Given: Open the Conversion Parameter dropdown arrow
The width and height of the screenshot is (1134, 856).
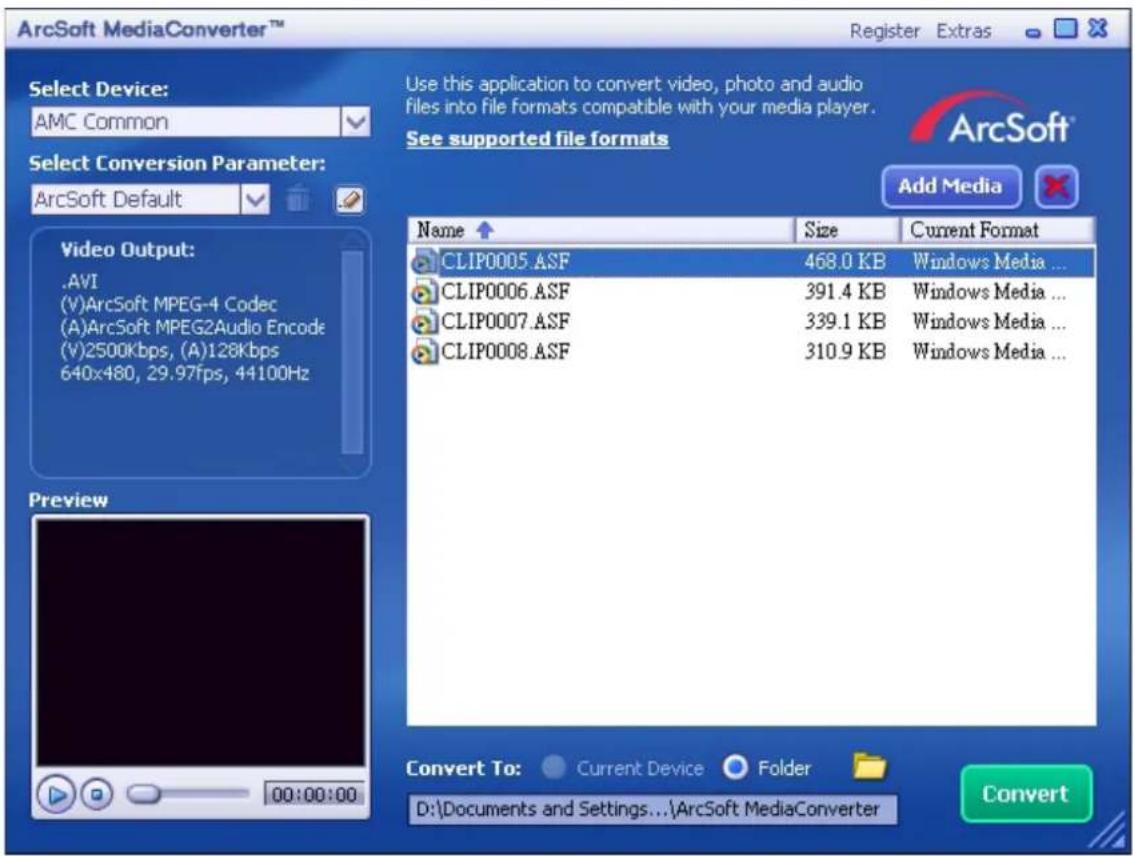Looking at the screenshot, I should point(254,199).
